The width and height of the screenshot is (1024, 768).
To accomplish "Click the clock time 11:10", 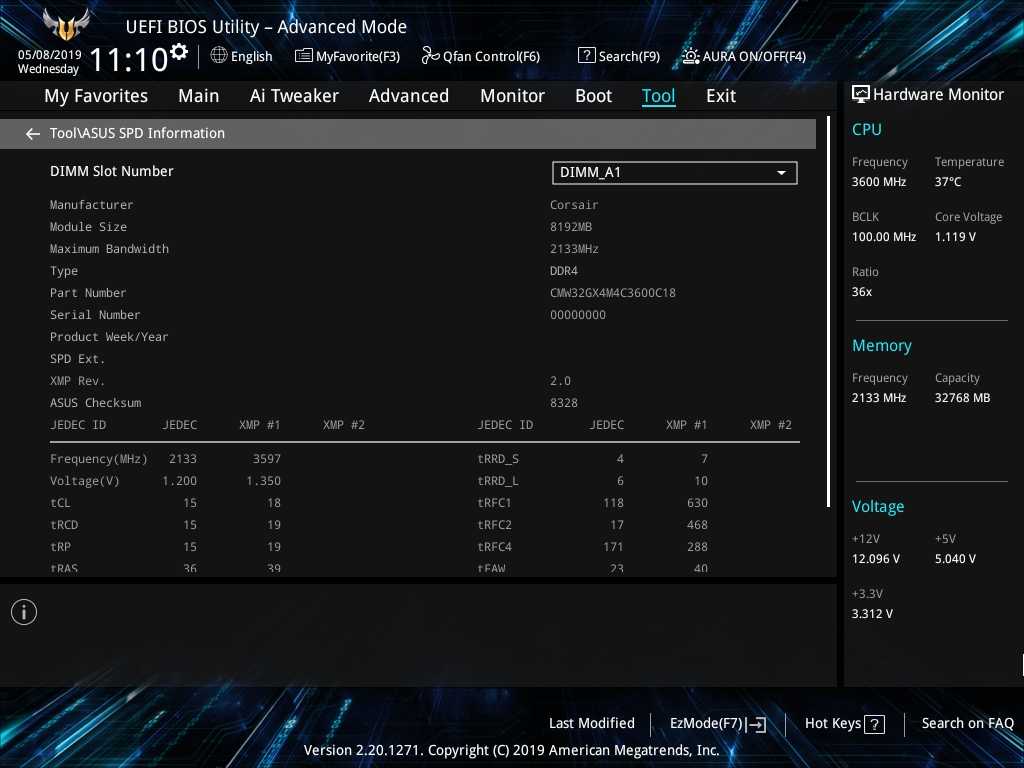I will [129, 60].
